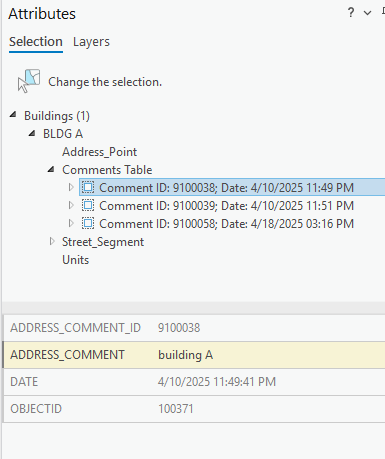Click the OBJECTID field name
385x459 pixels.
(x=36, y=409)
